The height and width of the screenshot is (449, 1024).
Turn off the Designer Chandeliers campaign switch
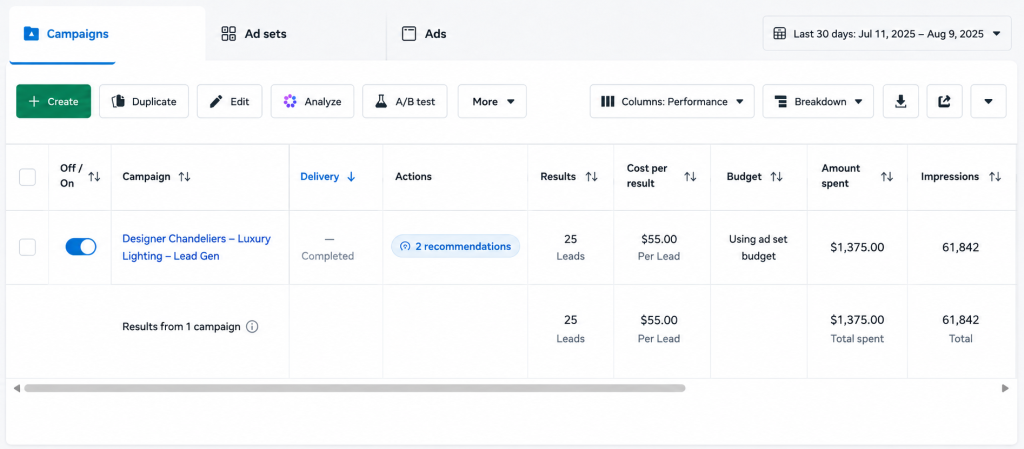81,247
